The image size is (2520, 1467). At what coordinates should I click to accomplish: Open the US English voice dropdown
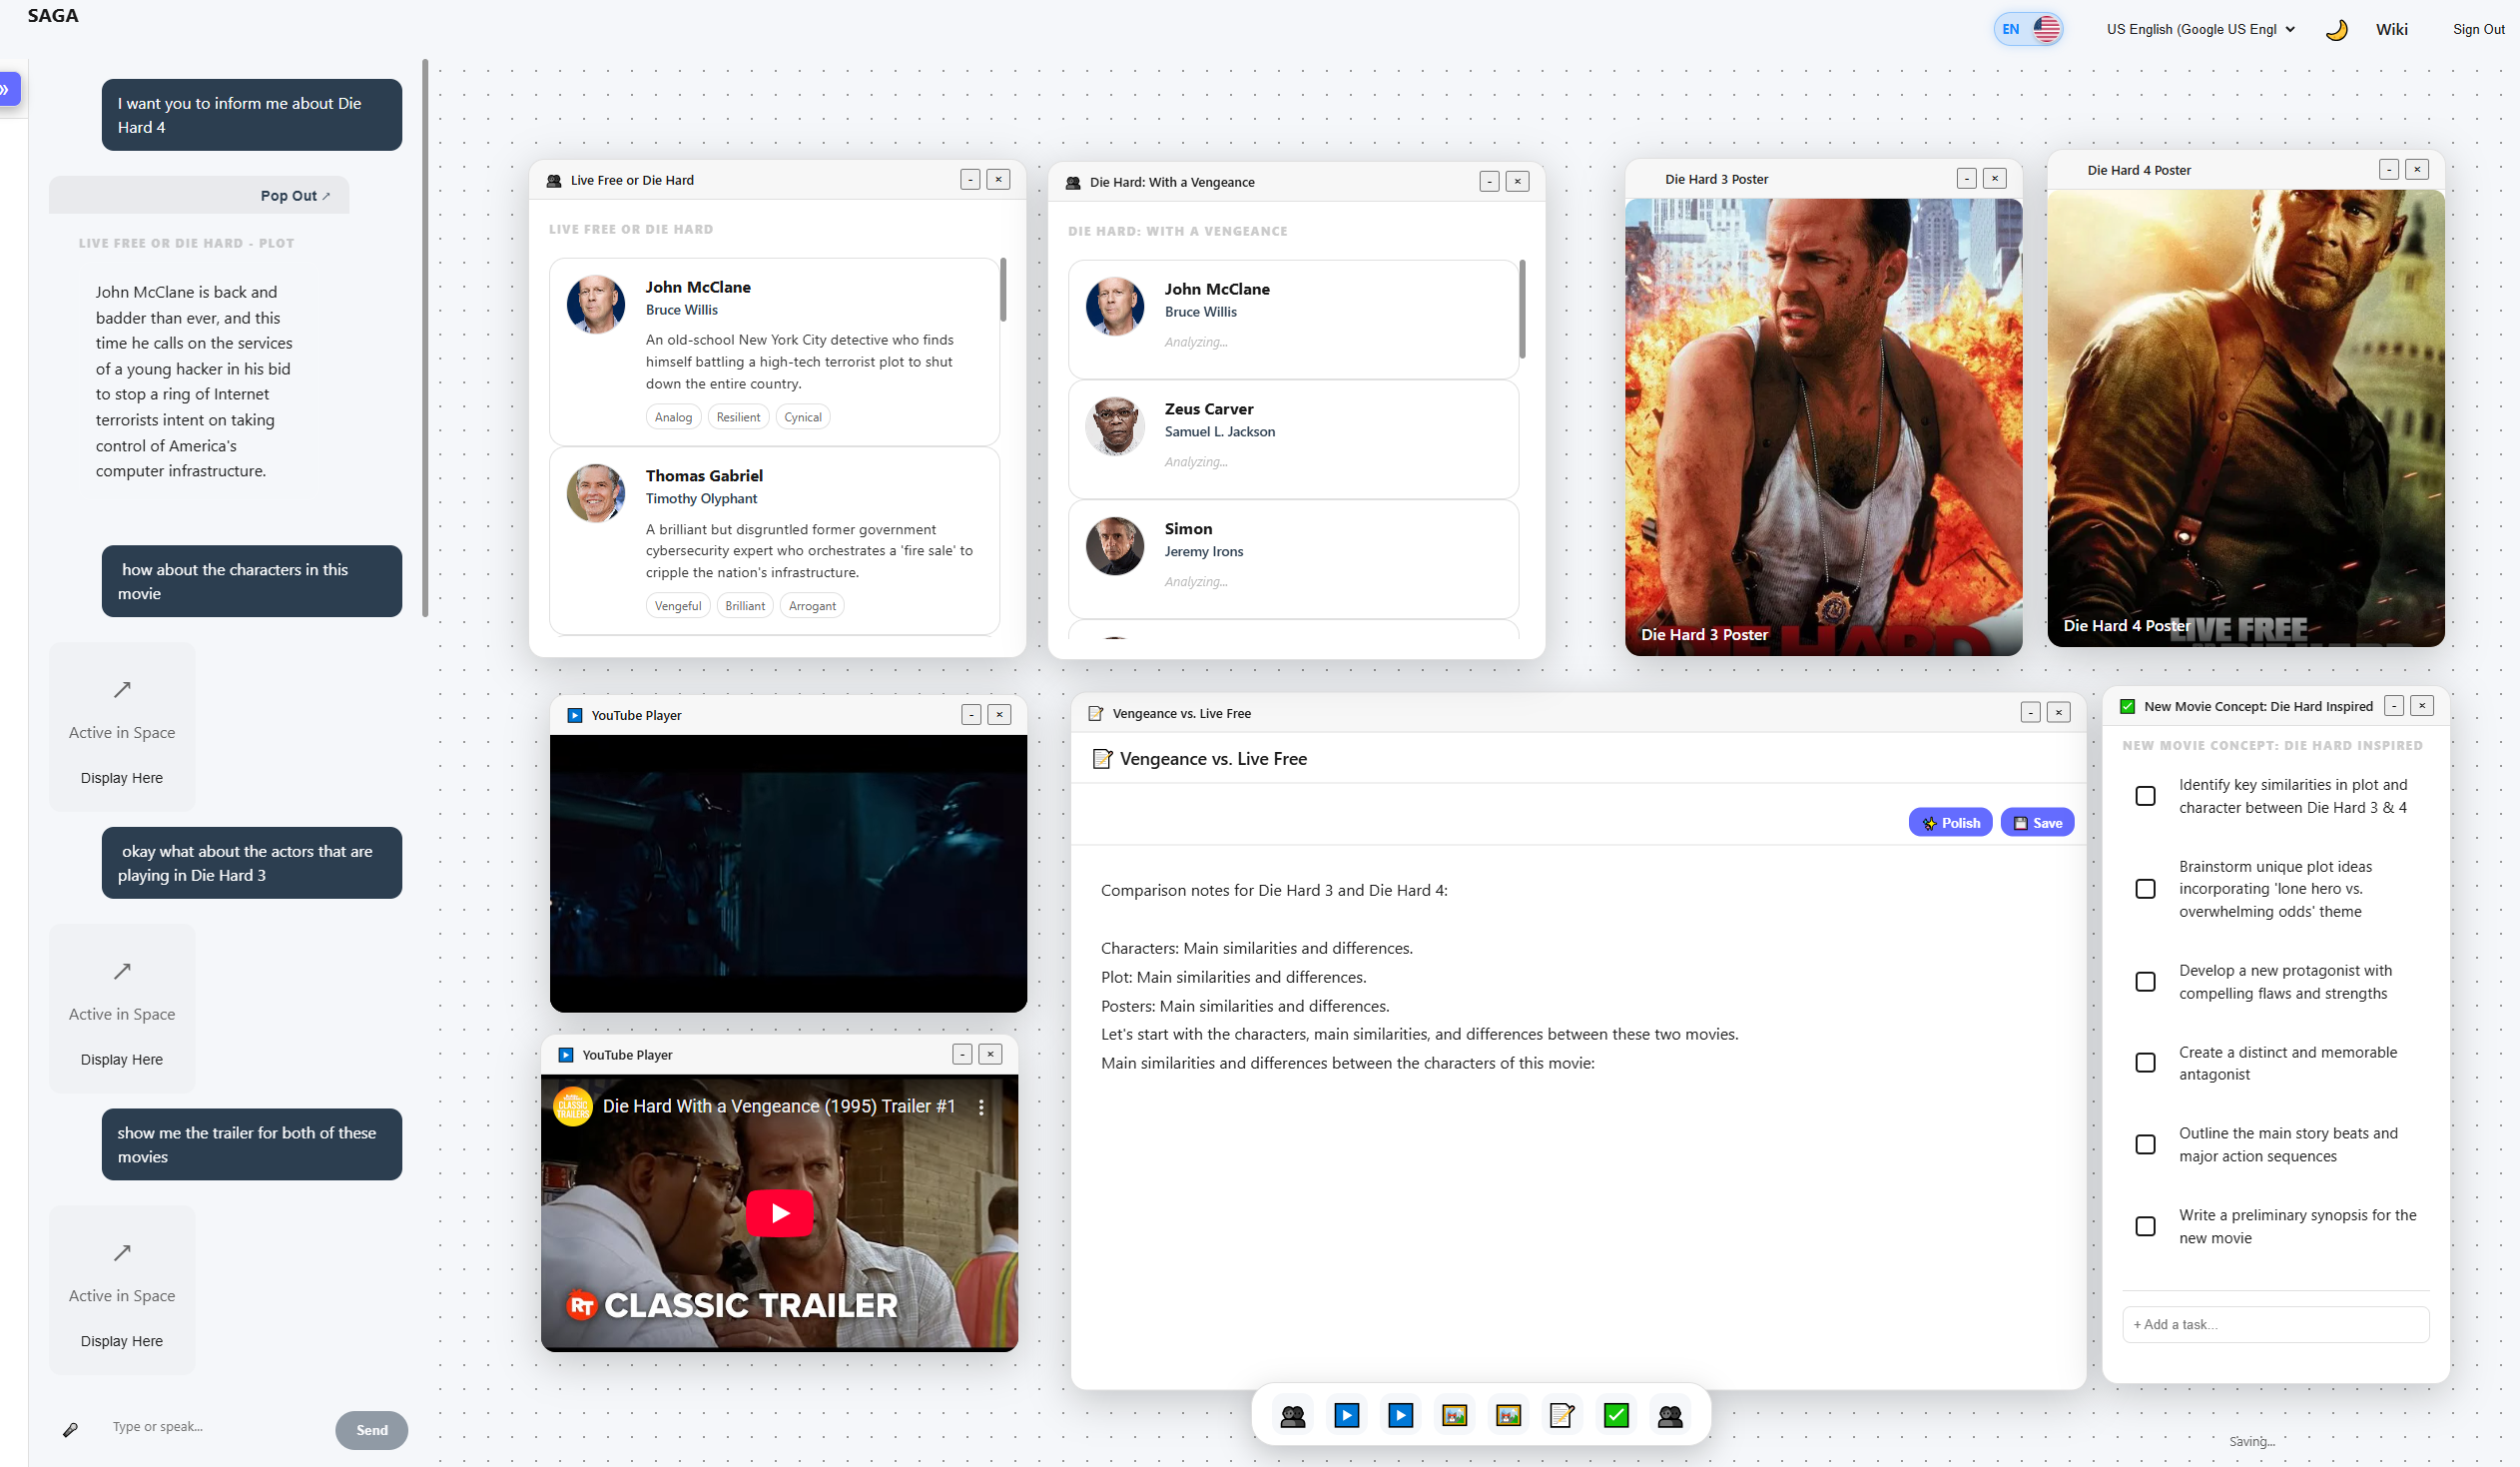pos(2200,29)
